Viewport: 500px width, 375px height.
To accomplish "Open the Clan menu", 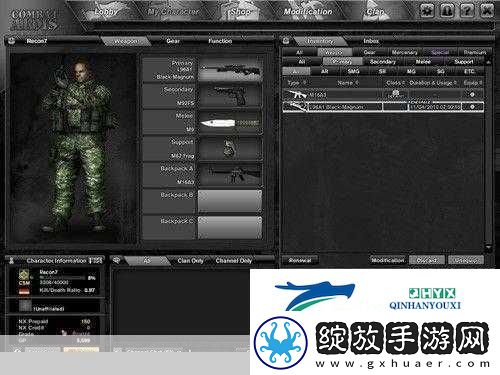I will (375, 12).
